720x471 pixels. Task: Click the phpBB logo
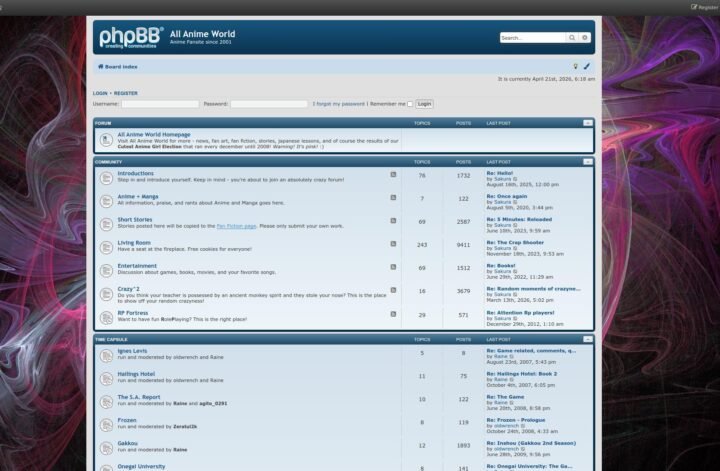point(131,38)
